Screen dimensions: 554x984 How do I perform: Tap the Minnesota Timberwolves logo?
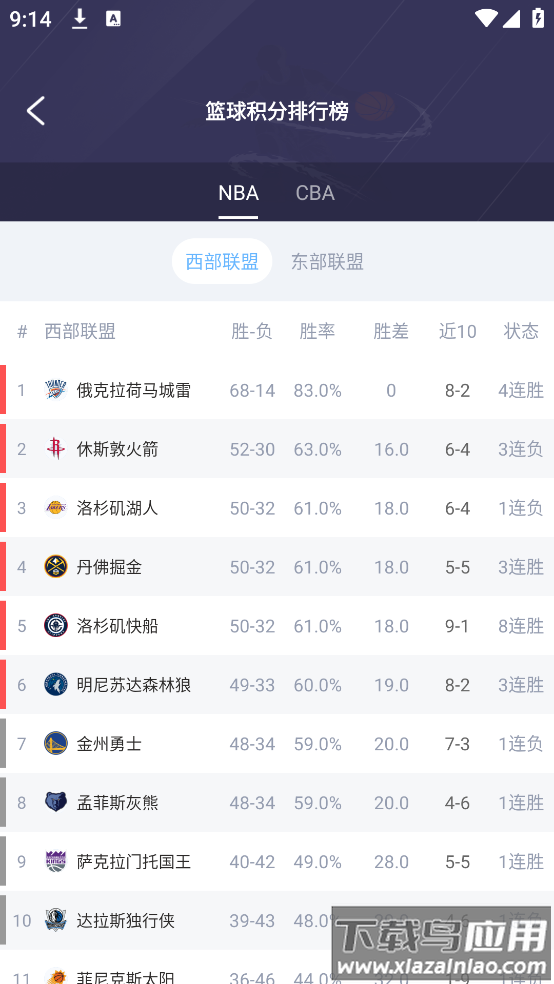pos(56,685)
